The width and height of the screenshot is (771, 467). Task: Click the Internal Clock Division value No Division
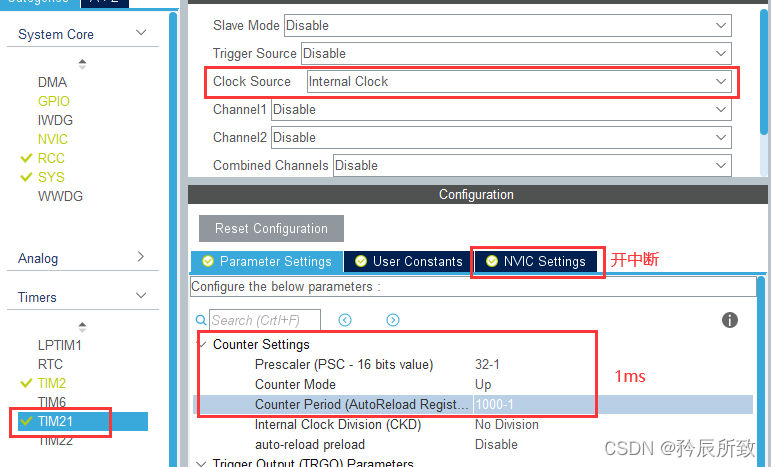[x=506, y=425]
